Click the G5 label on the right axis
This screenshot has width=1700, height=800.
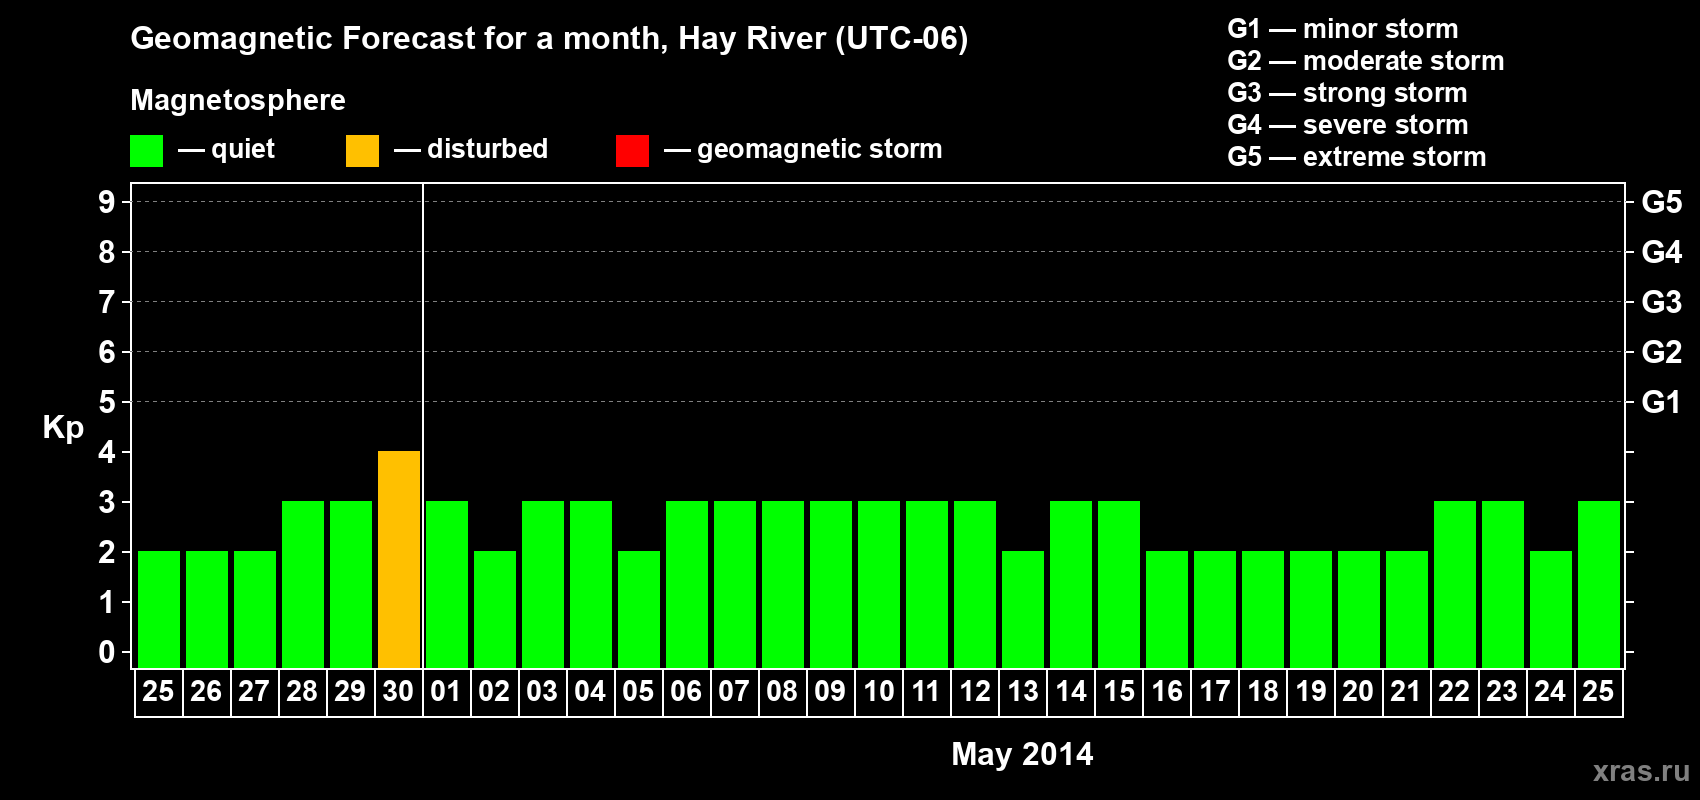(1661, 202)
